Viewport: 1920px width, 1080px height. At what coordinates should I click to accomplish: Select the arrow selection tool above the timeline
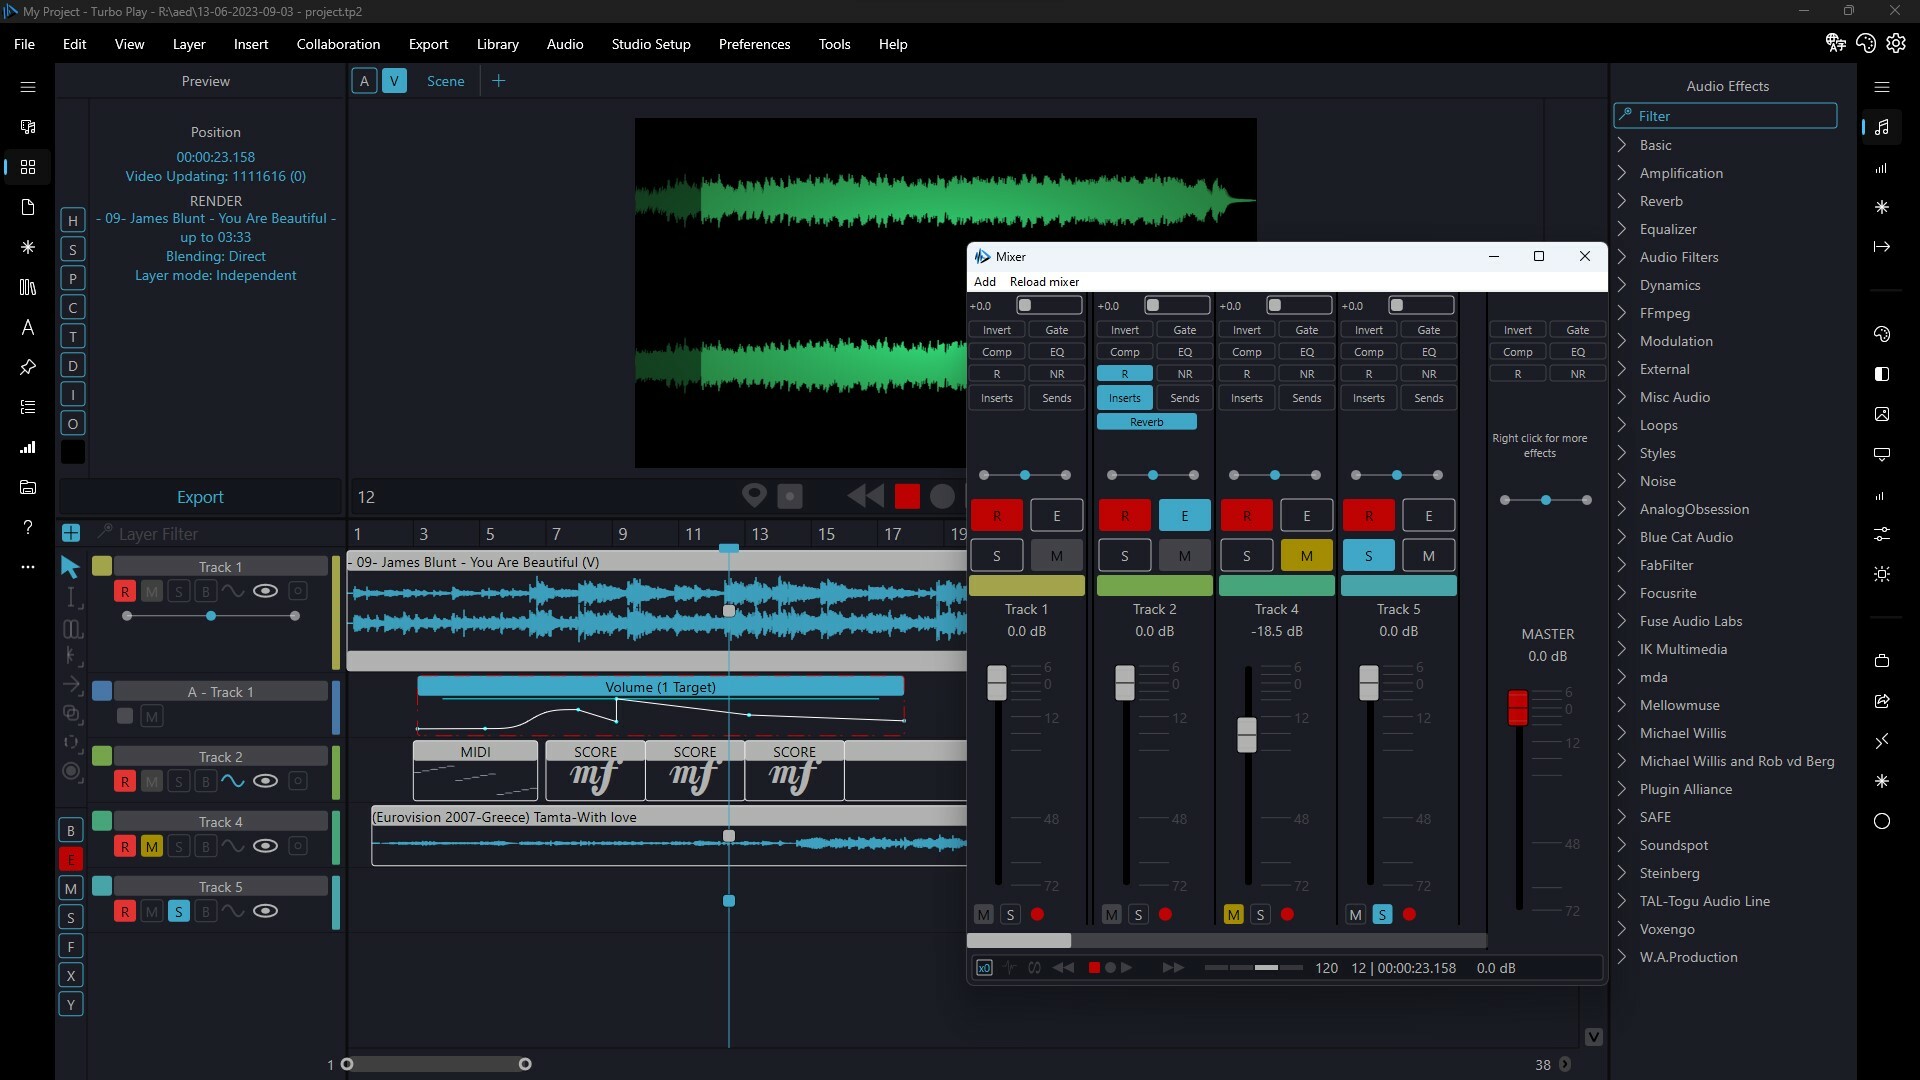click(x=71, y=567)
